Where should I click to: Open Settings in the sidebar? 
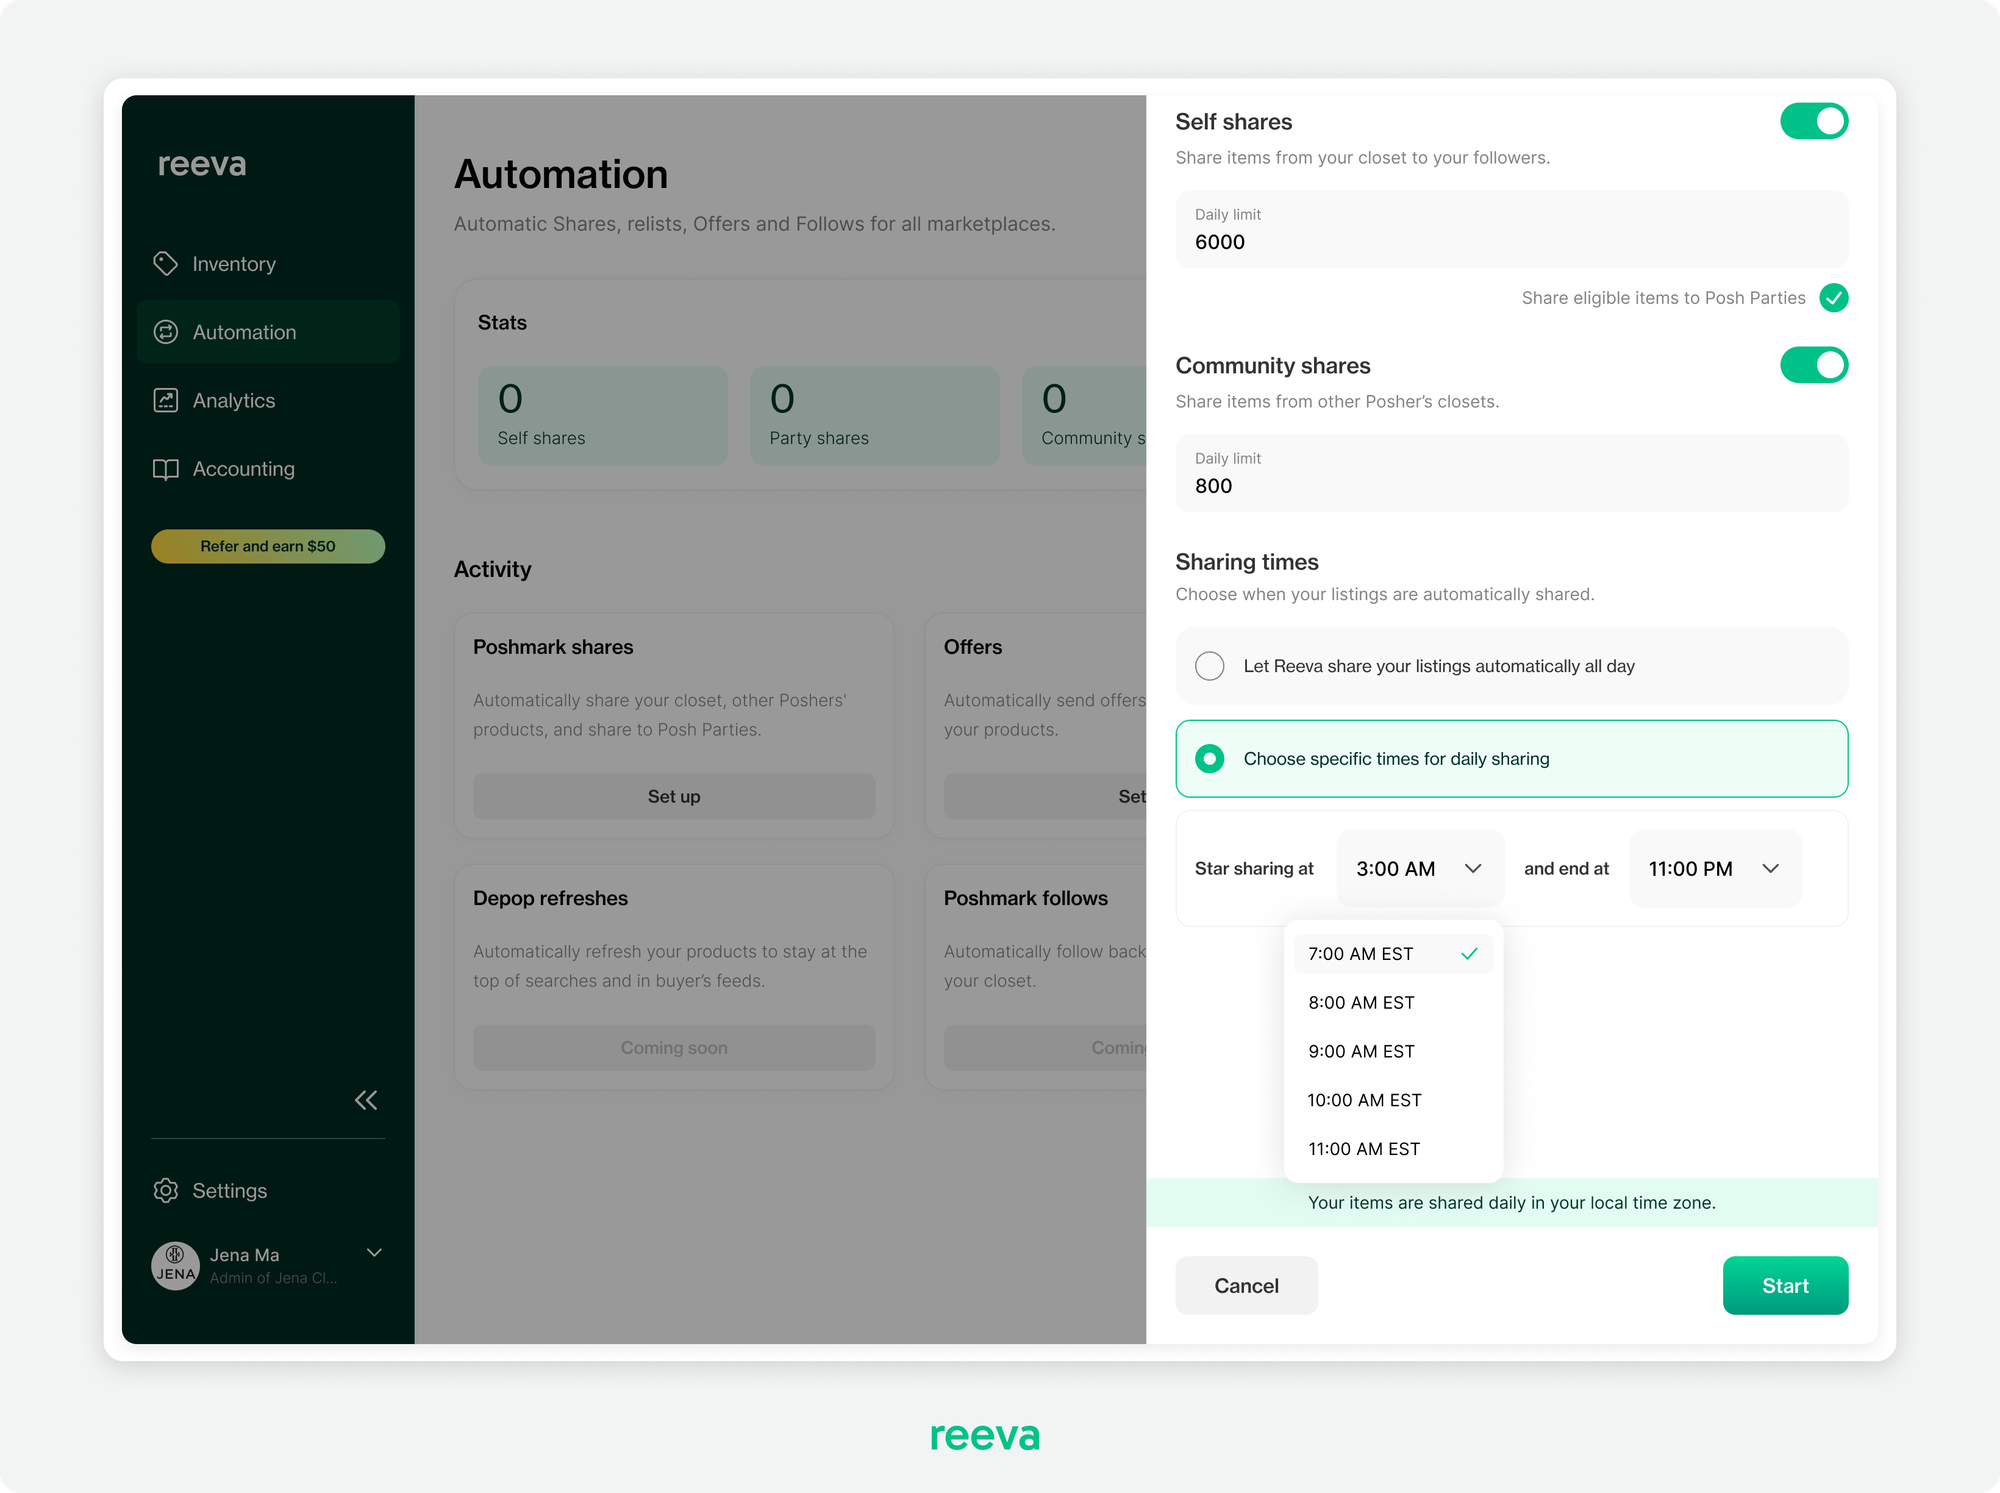click(268, 1190)
